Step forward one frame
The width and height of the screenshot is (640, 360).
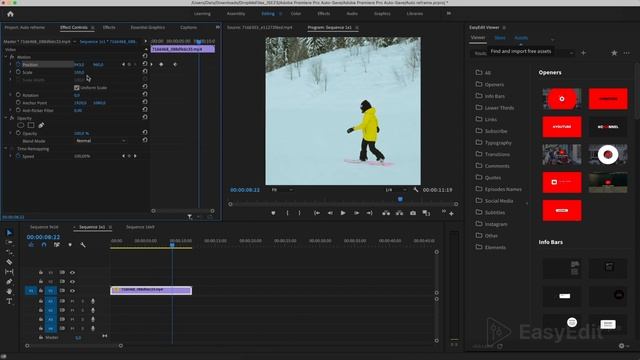click(x=356, y=213)
